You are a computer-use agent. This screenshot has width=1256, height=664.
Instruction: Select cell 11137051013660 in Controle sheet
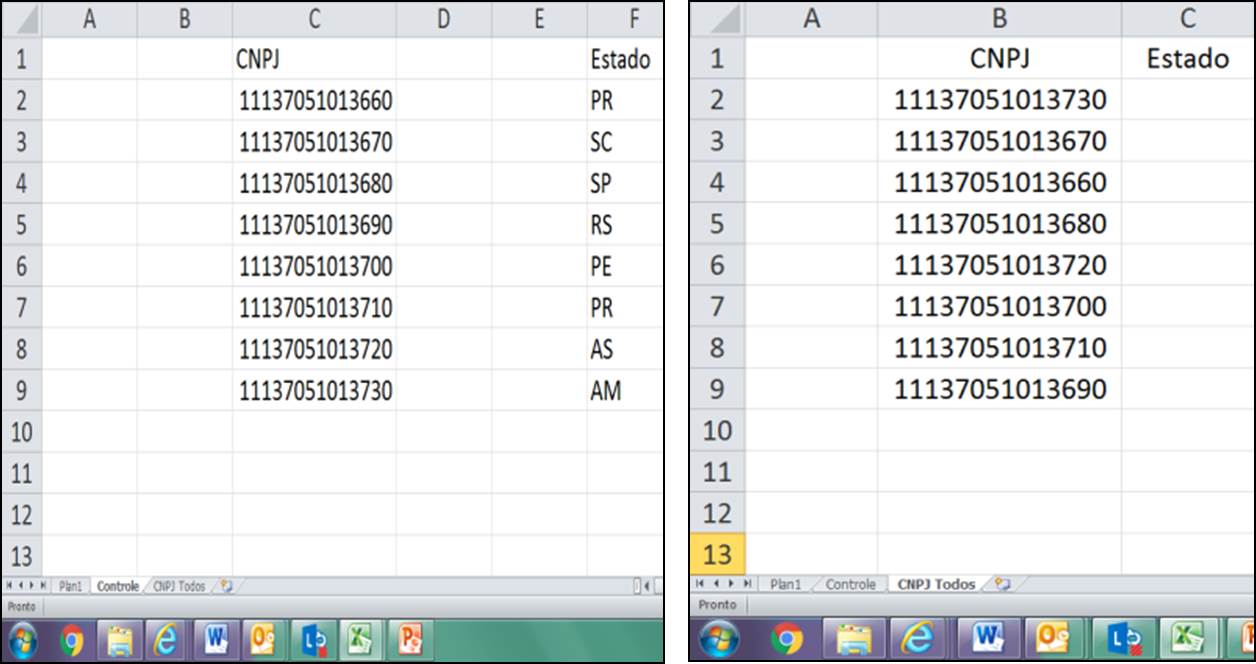tap(314, 100)
